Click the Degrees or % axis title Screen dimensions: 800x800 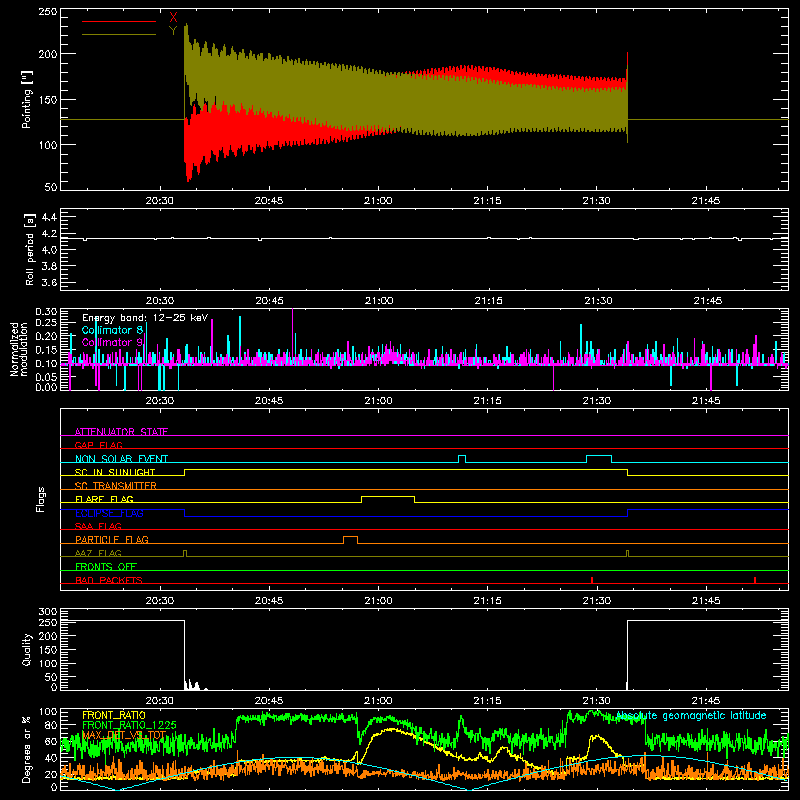click(x=26, y=749)
